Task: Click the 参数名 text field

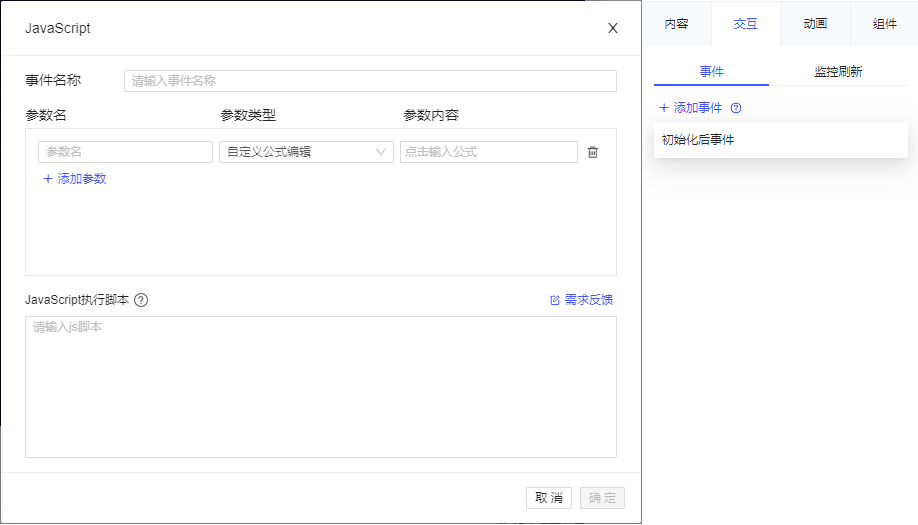Action: pyautogui.click(x=125, y=152)
